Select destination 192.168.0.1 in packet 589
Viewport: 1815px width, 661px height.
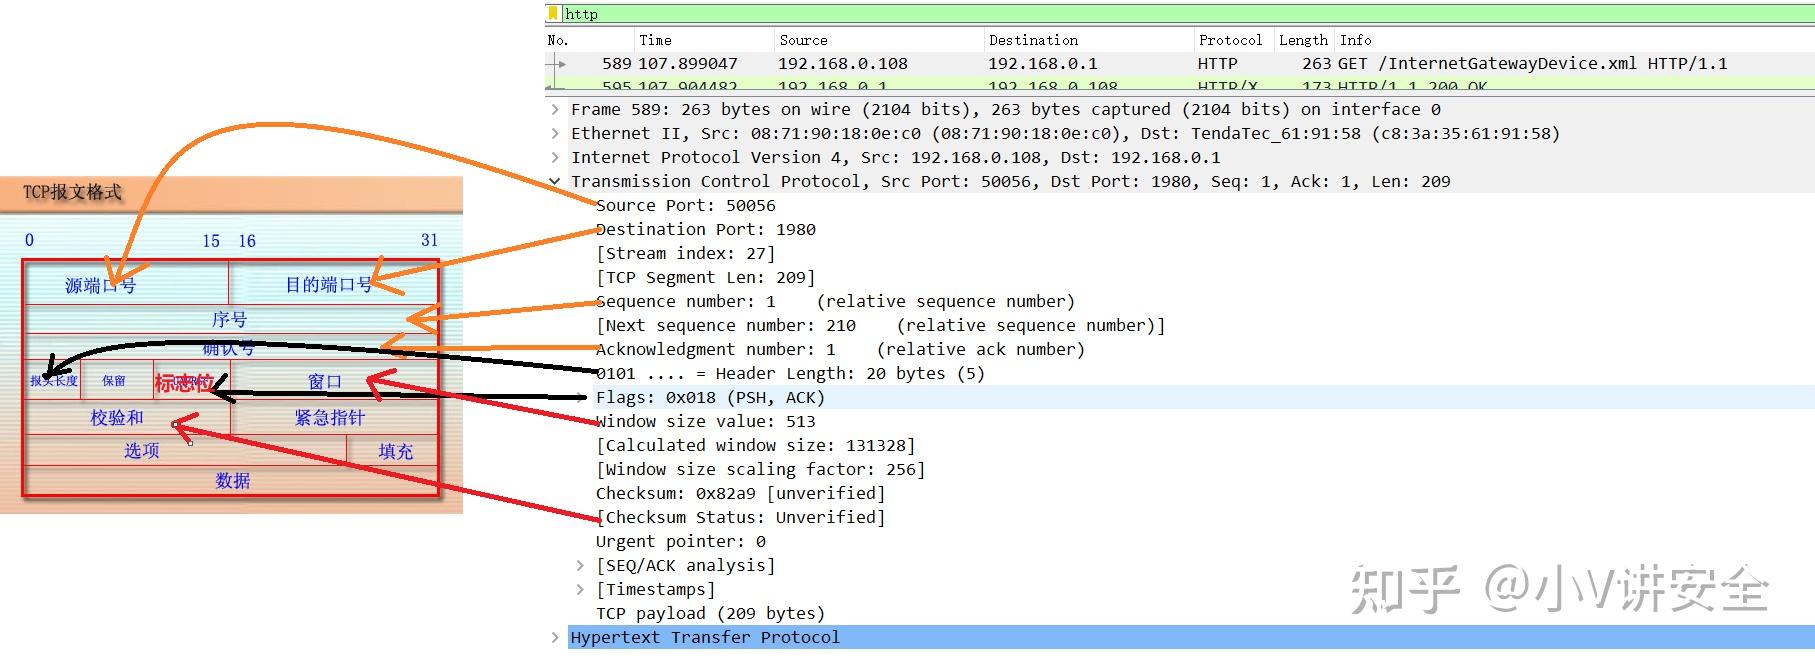[x=1042, y=63]
